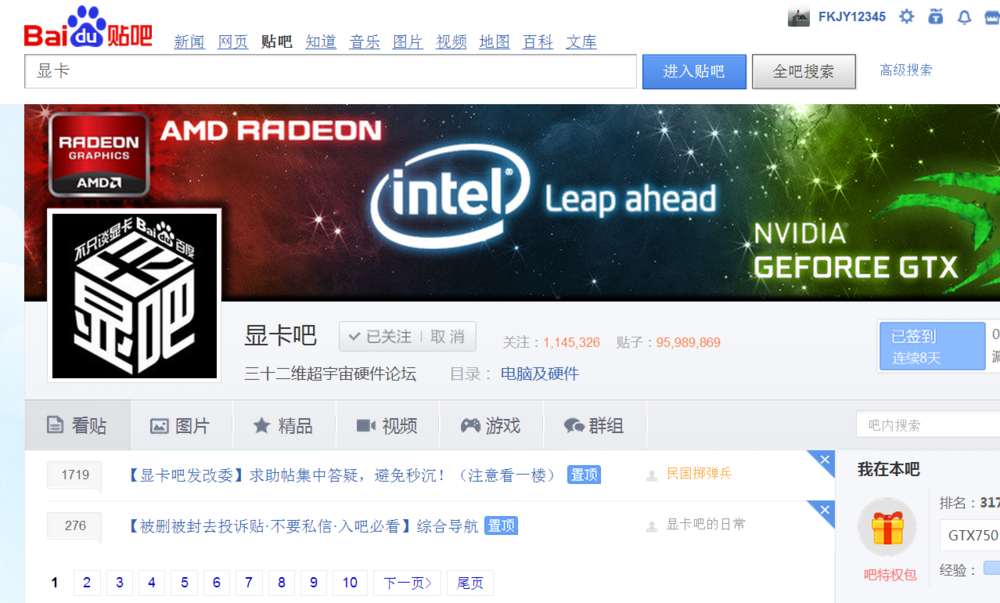Go to page 2

(x=87, y=583)
